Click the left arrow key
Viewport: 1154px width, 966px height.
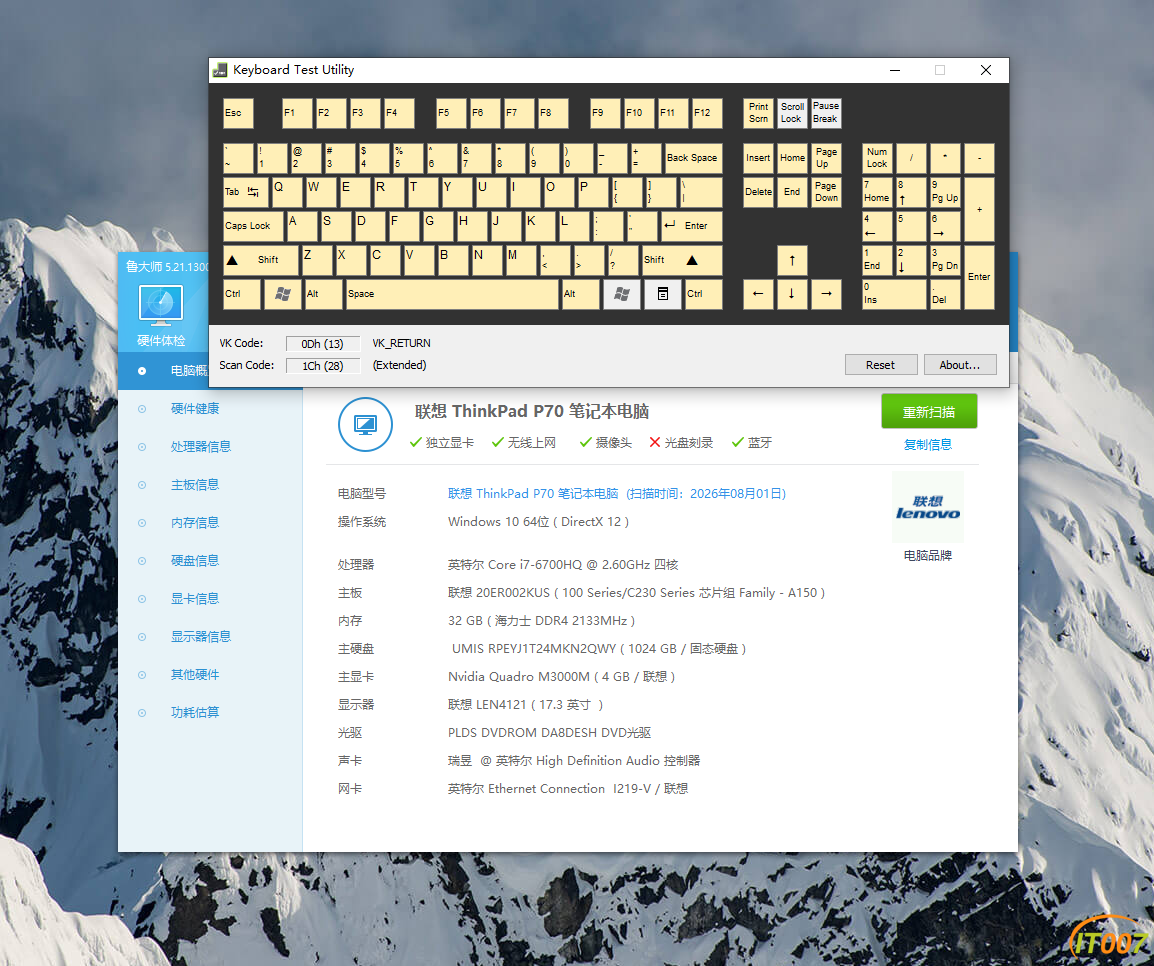[758, 294]
